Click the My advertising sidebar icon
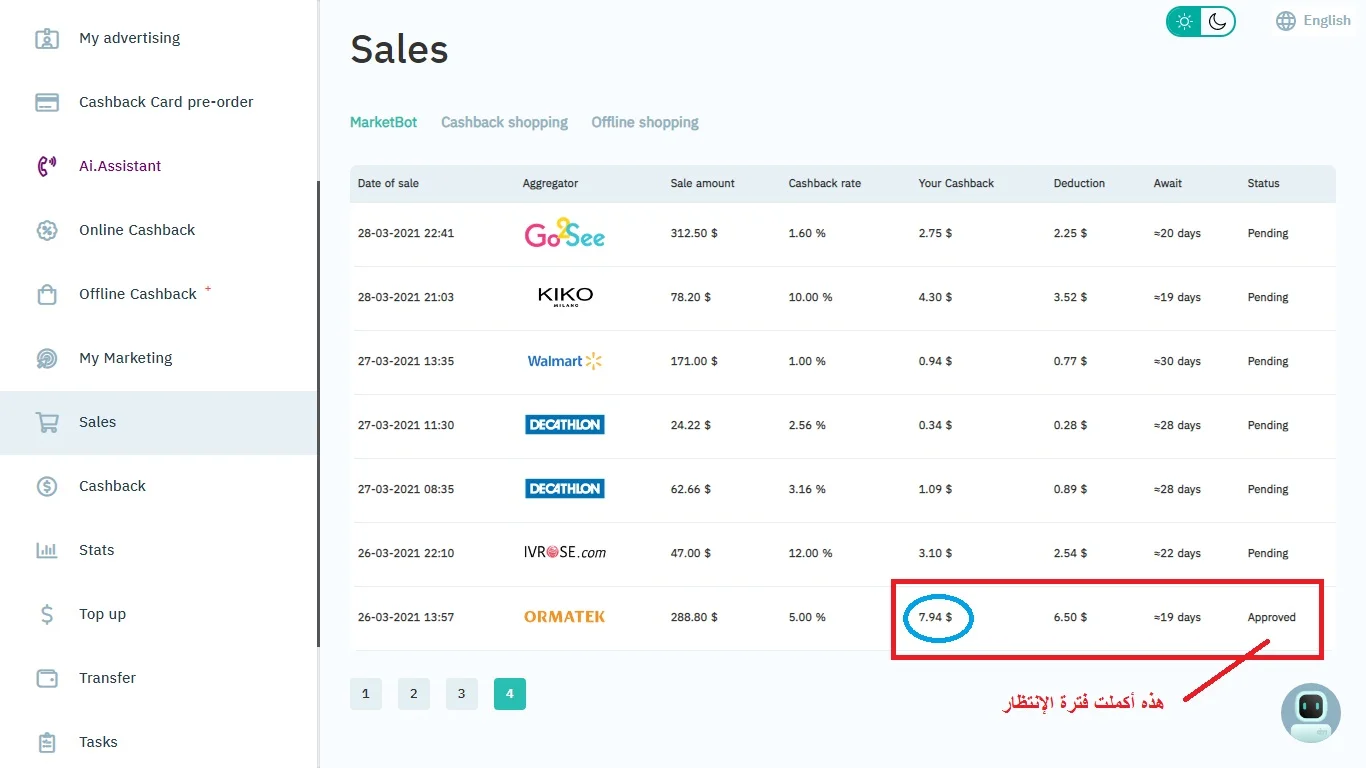The height and width of the screenshot is (768, 1366). click(x=47, y=38)
